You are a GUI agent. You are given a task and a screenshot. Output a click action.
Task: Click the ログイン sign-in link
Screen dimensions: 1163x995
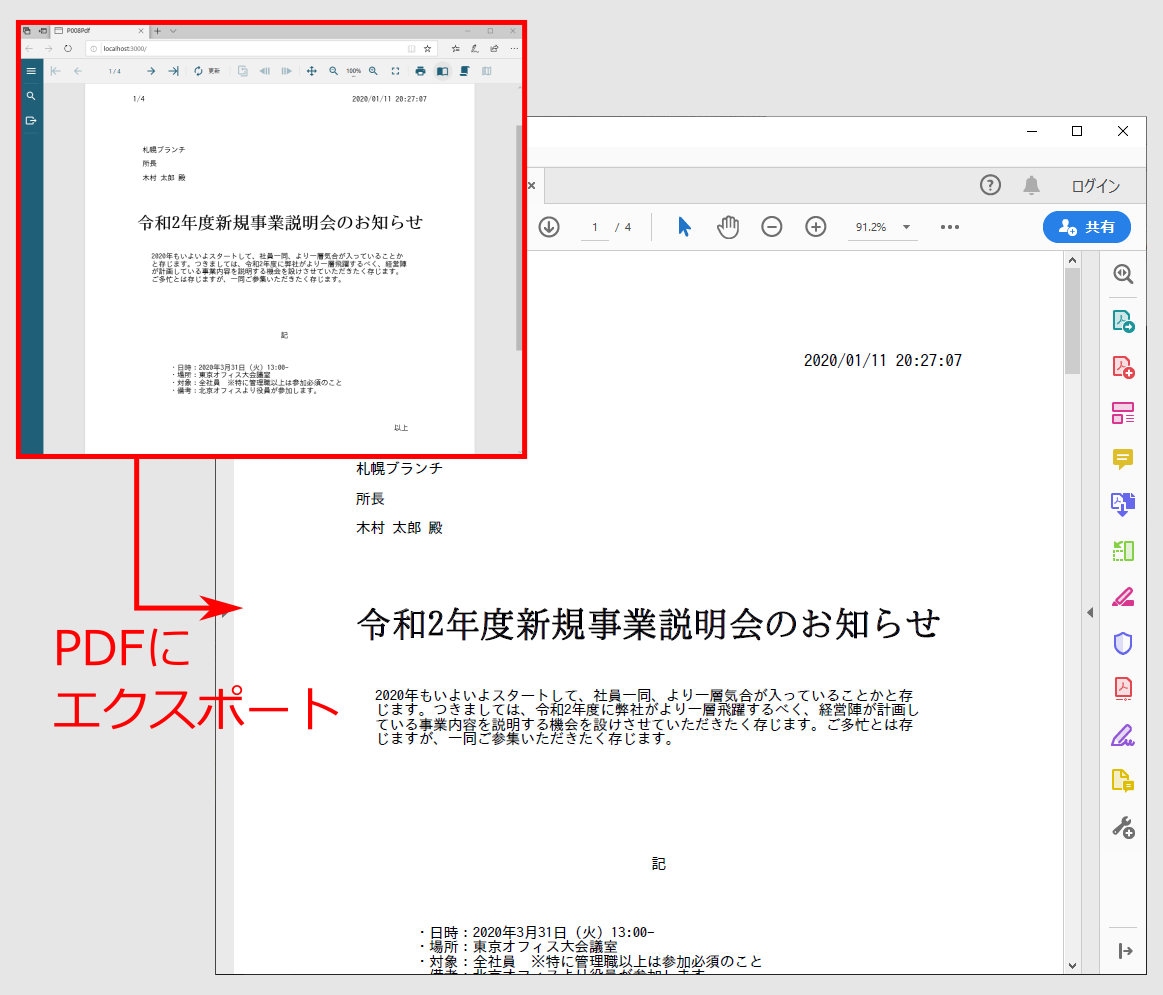(1096, 185)
